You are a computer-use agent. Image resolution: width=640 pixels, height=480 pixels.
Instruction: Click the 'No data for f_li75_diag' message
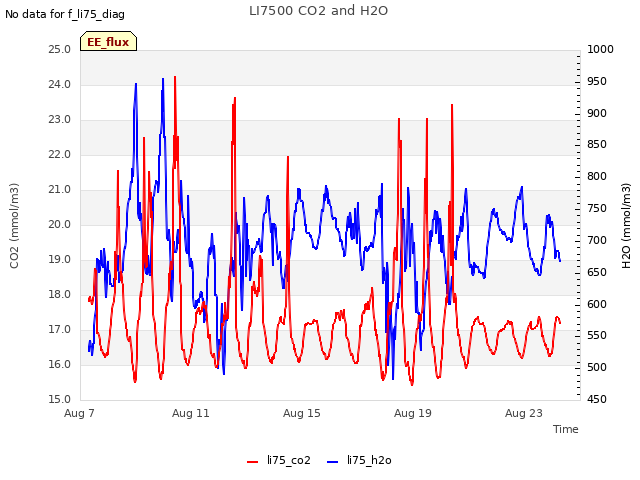(65, 14)
